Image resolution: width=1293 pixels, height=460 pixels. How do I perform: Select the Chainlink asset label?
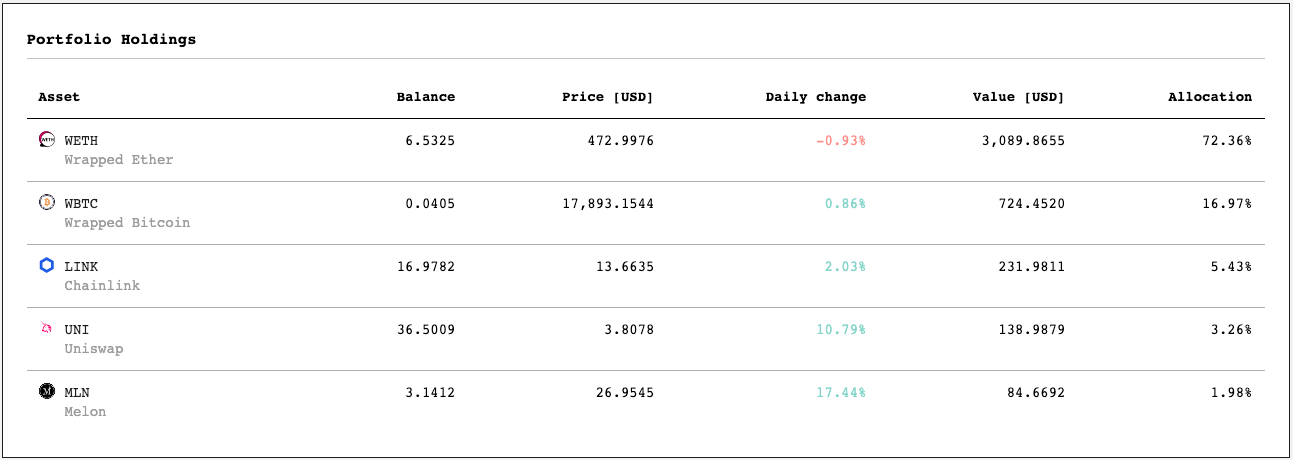(x=102, y=286)
